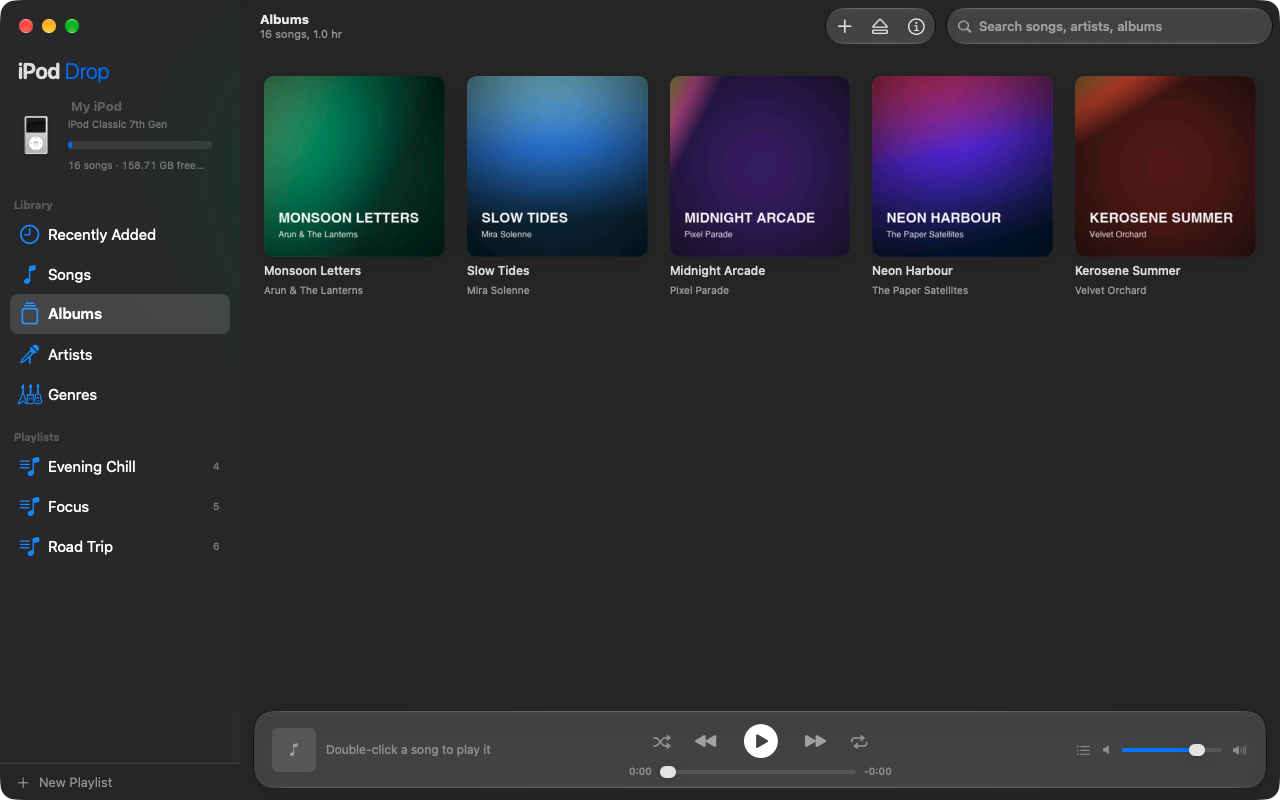Click the Midnight Arcade title below its cover
1280x800 pixels.
[717, 271]
